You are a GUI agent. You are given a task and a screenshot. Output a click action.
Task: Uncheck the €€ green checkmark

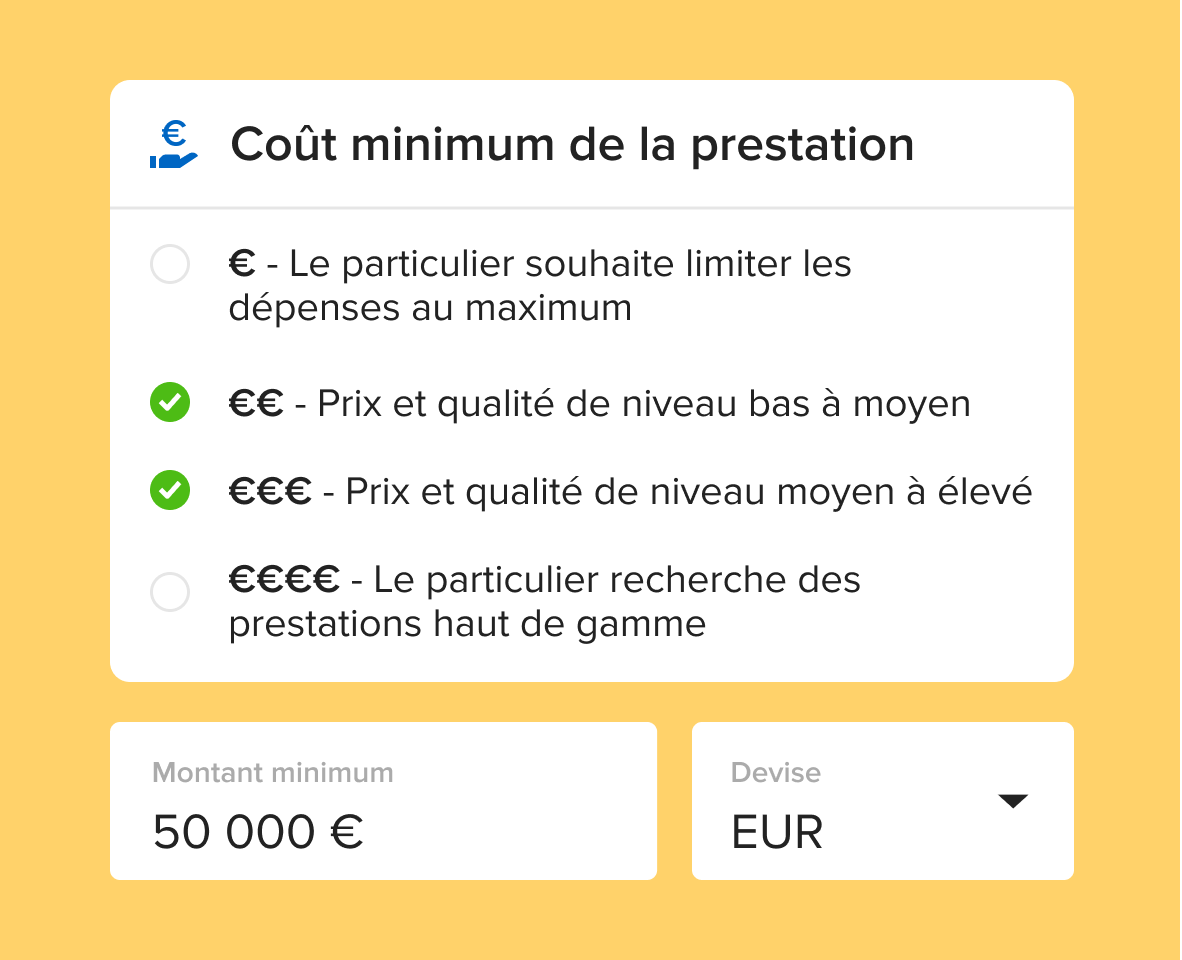click(x=169, y=403)
